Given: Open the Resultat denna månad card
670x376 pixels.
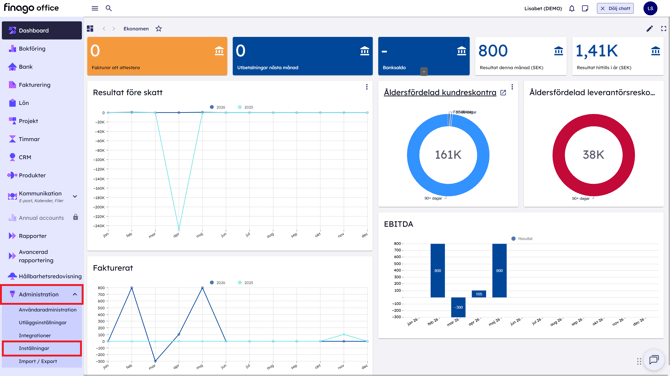Looking at the screenshot, I should click(520, 56).
